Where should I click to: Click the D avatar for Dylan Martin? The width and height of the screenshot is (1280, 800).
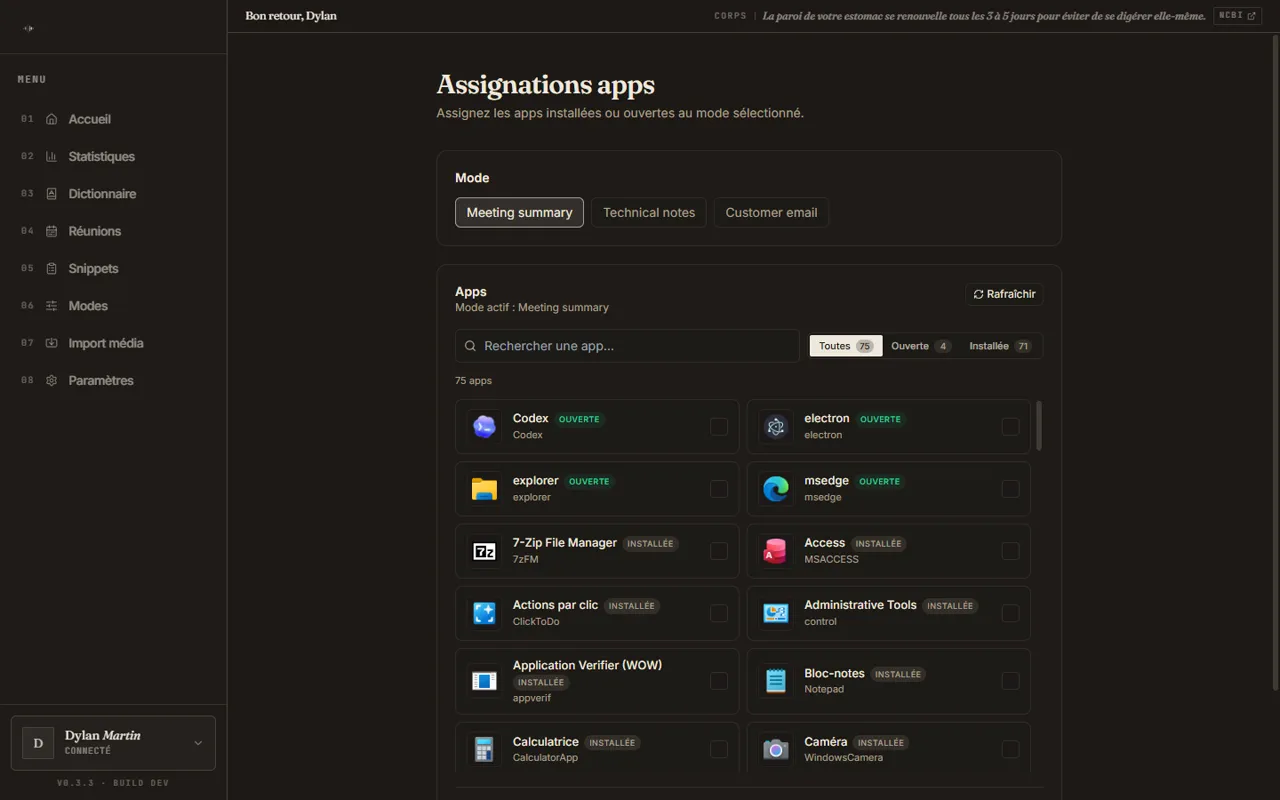38,743
